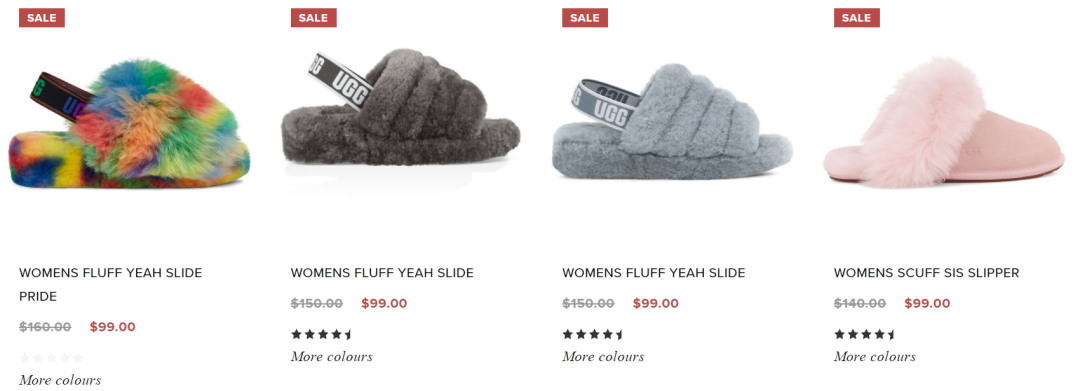
Task: Open title link below dark grey slide
Action: click(382, 273)
